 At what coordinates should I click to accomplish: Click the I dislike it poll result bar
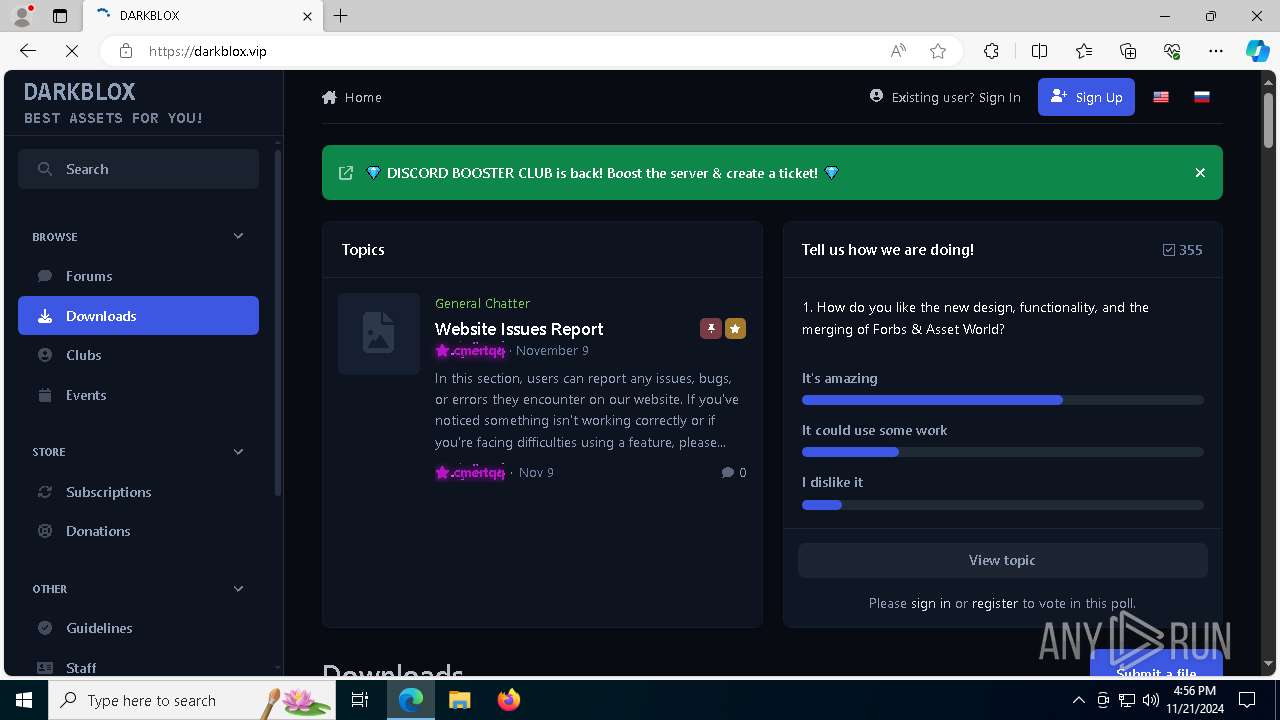1002,505
